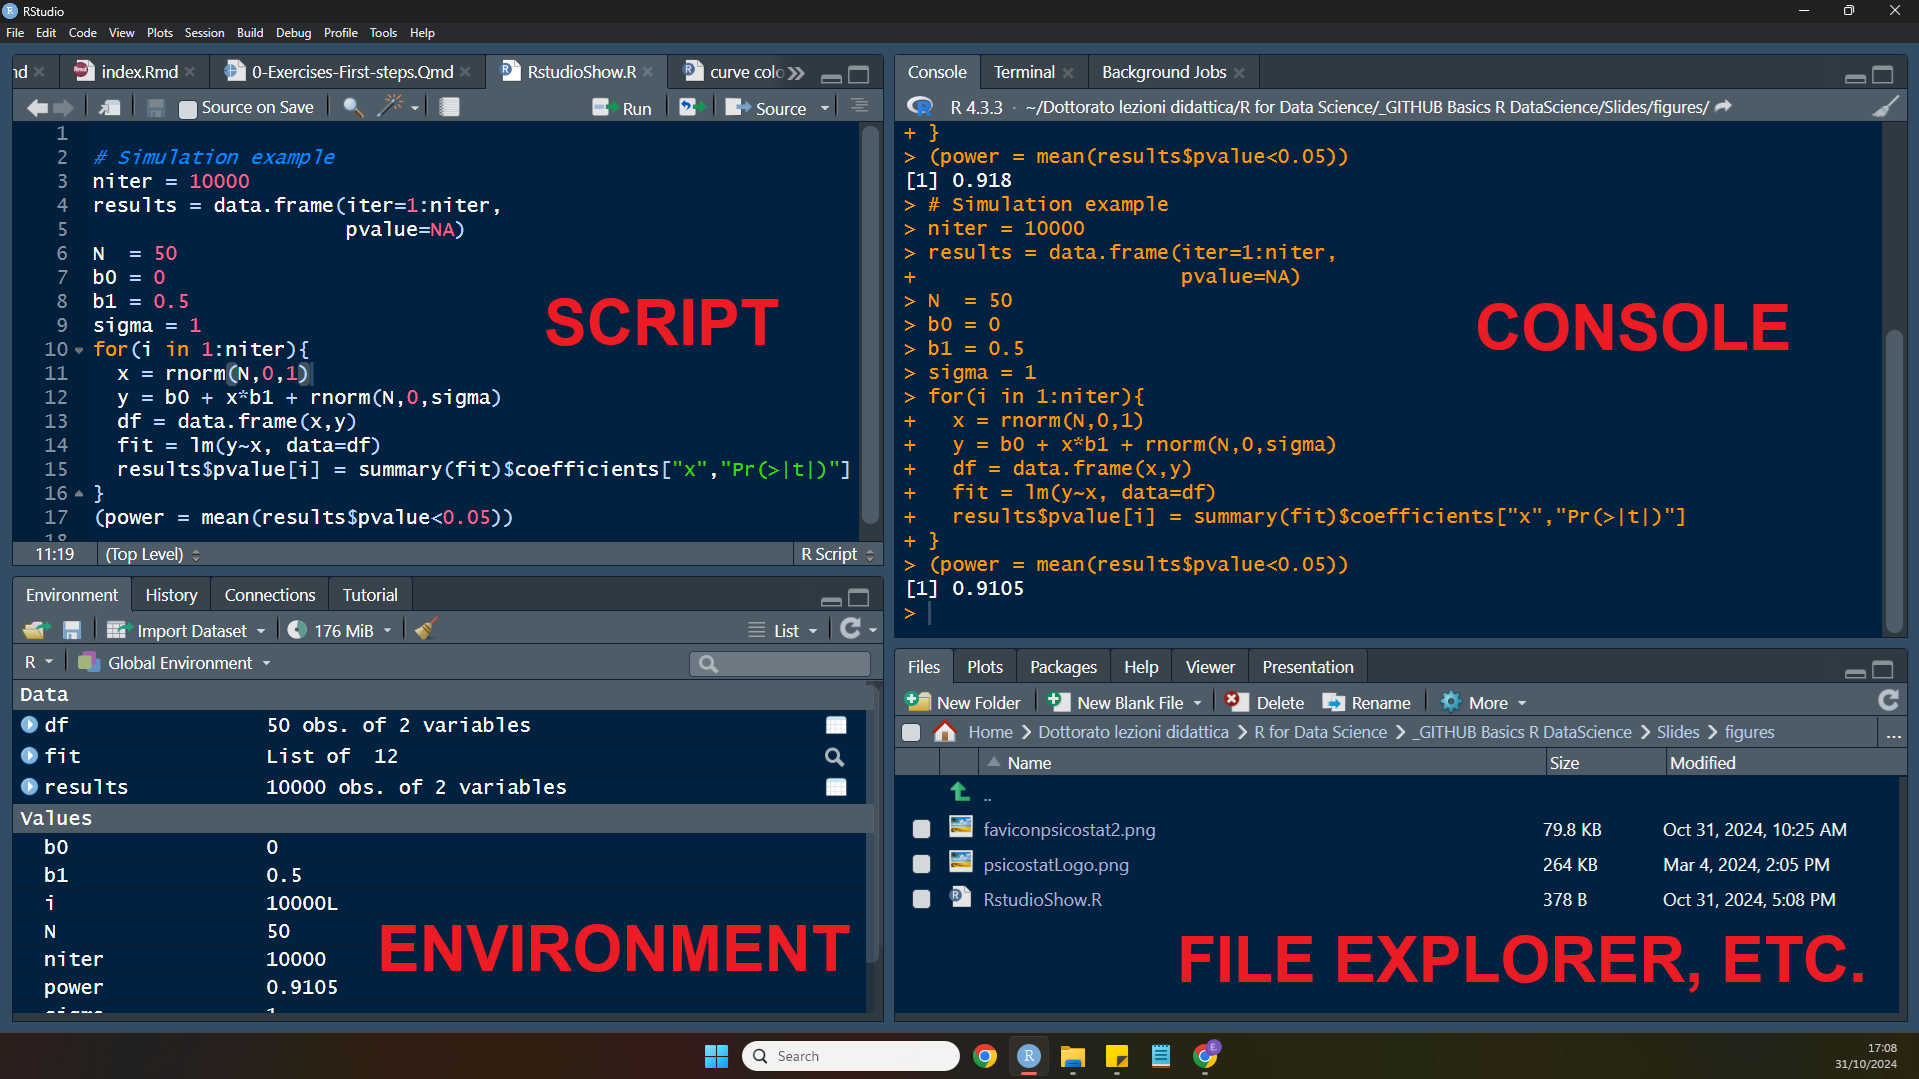Viewport: 1919px width, 1079px height.
Task: Check the box next to psicostatLogo.png
Action: pos(921,864)
